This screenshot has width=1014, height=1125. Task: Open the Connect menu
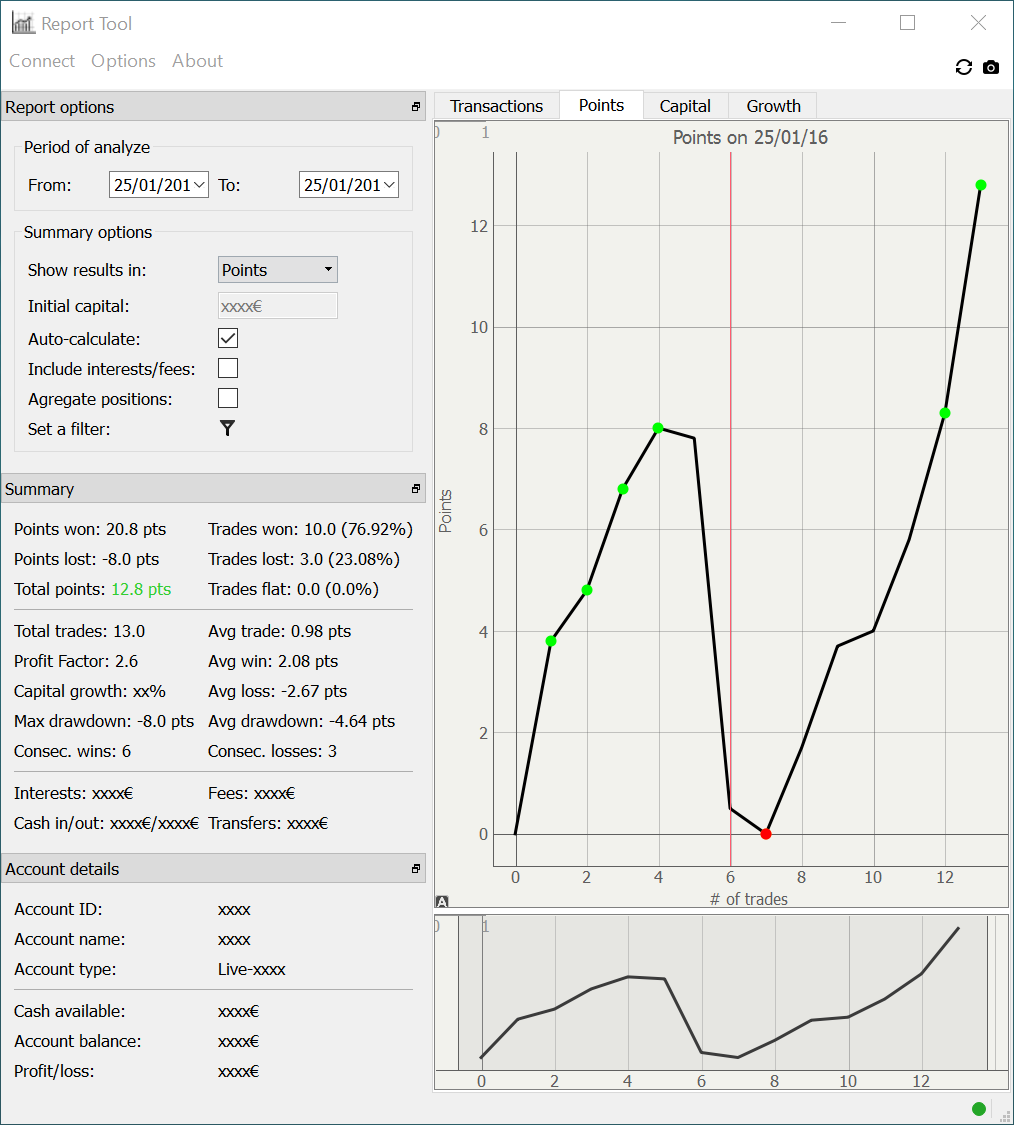coord(42,61)
